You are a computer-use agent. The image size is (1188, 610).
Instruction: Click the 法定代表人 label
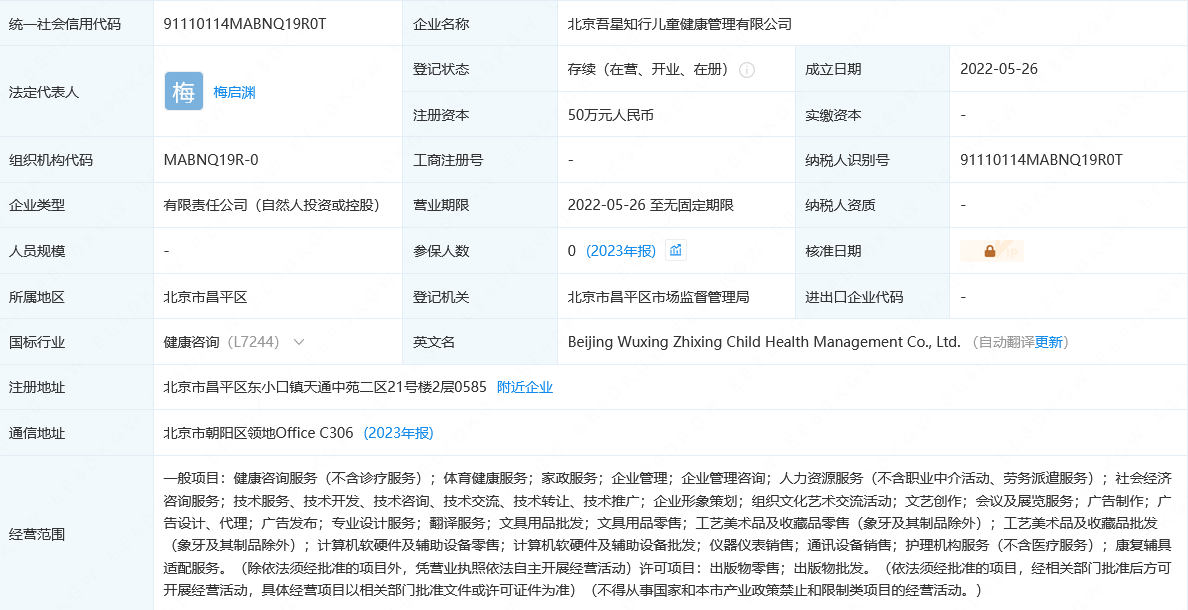pyautogui.click(x=43, y=92)
